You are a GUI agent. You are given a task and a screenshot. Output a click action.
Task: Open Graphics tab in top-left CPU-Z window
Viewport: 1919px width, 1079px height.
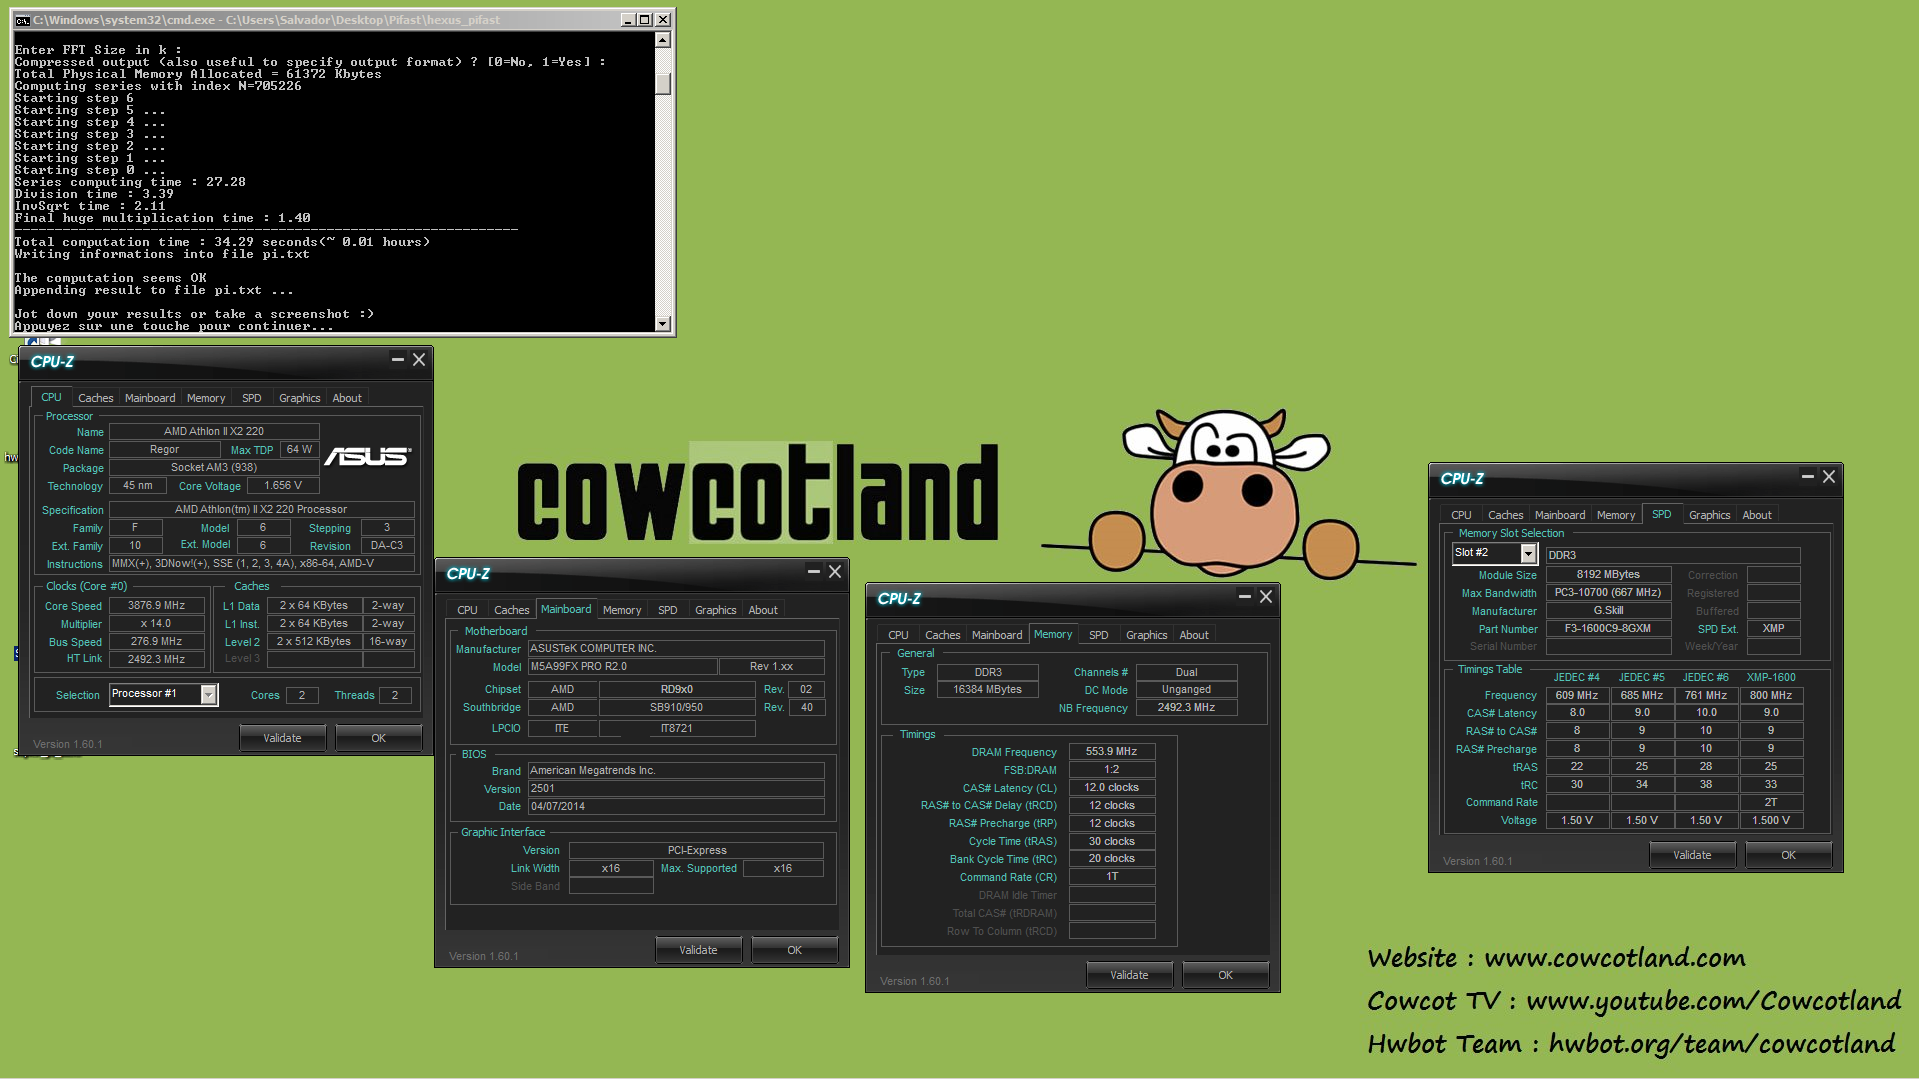(300, 398)
